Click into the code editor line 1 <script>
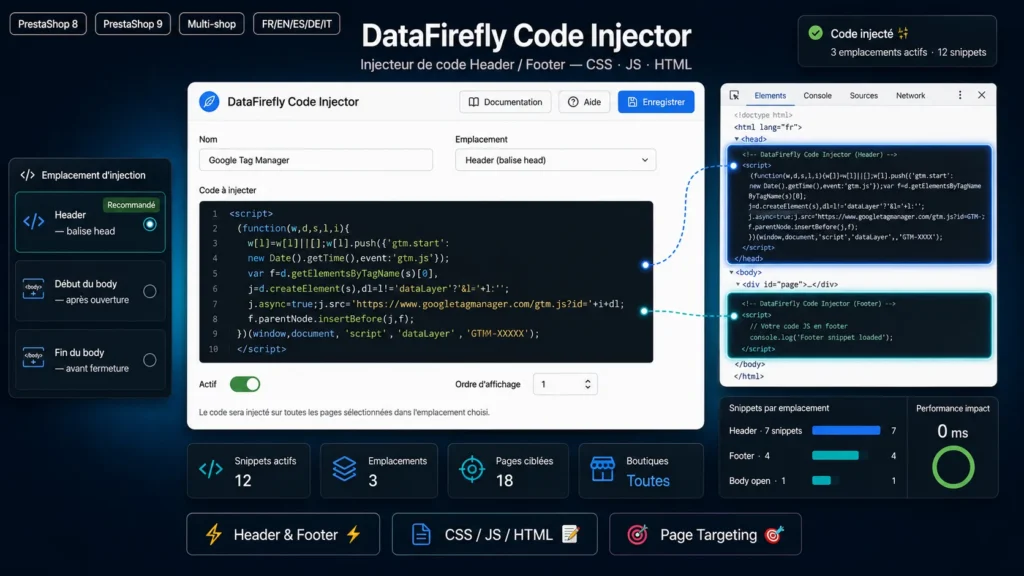Image resolution: width=1024 pixels, height=576 pixels. (251, 214)
